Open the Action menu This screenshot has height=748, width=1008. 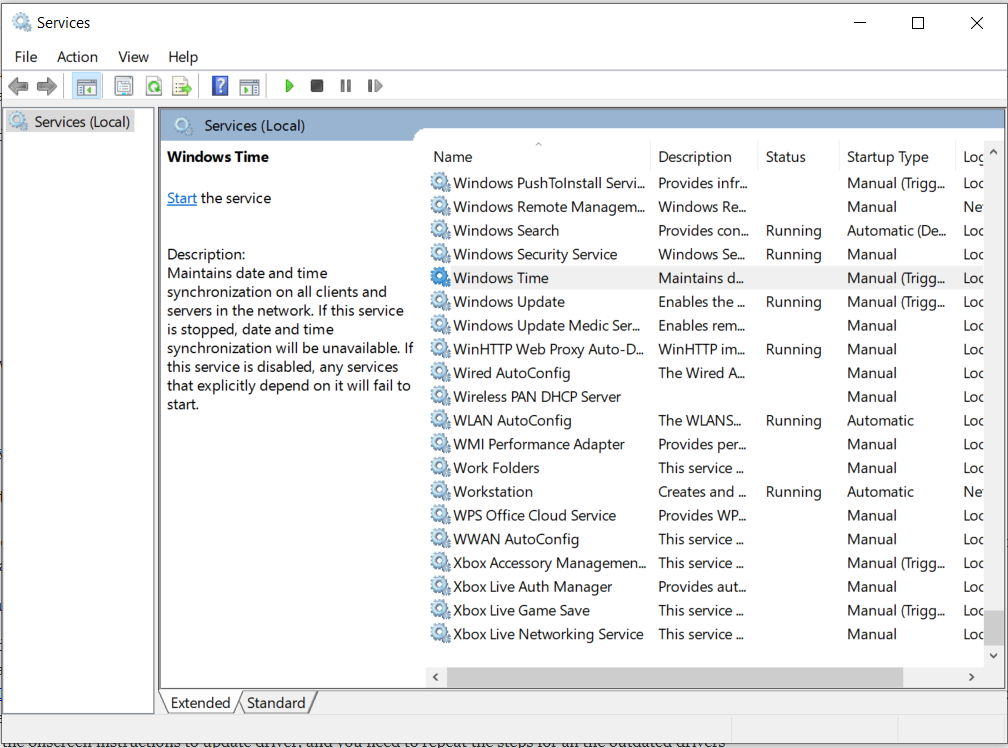click(x=77, y=57)
